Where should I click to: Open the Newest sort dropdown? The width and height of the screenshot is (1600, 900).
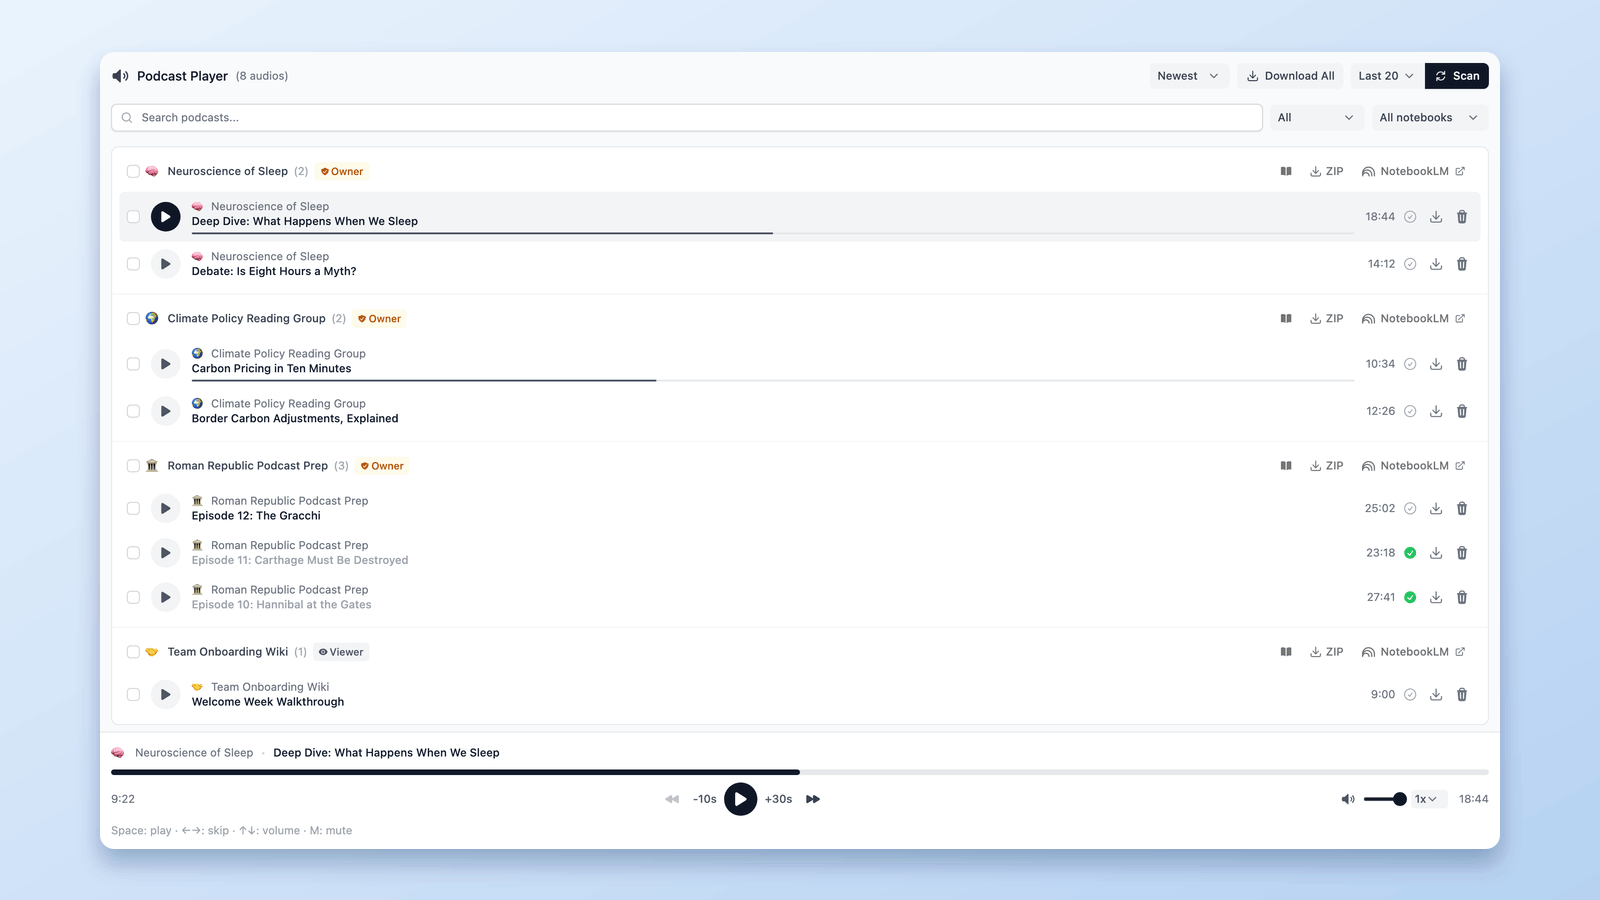[1188, 76]
